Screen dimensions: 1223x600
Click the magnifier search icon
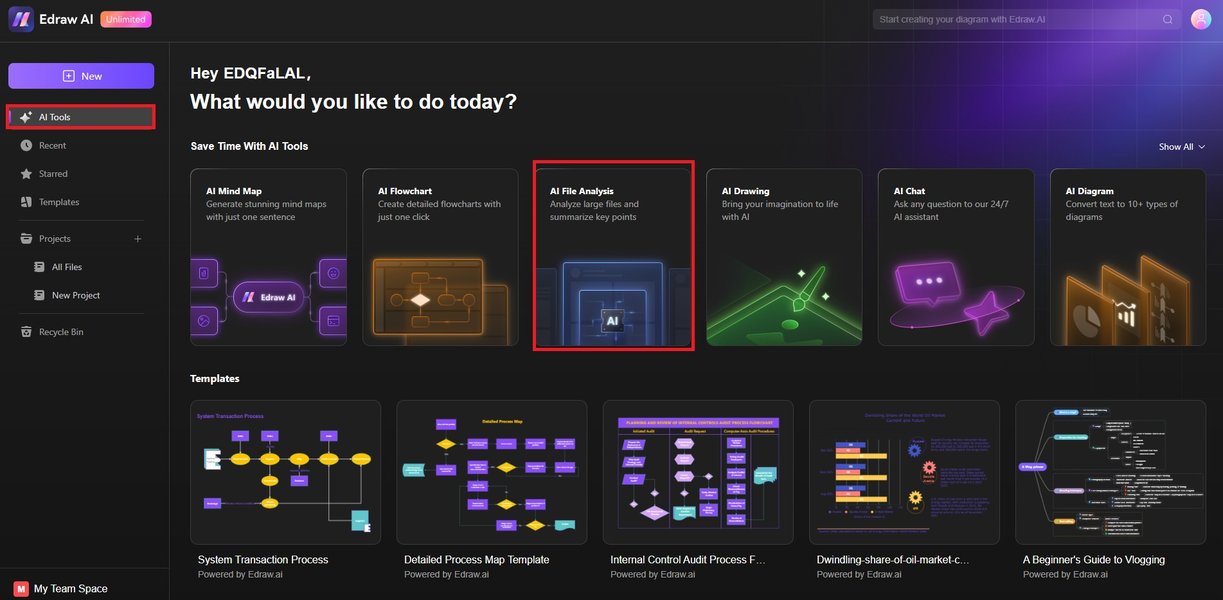click(1167, 19)
